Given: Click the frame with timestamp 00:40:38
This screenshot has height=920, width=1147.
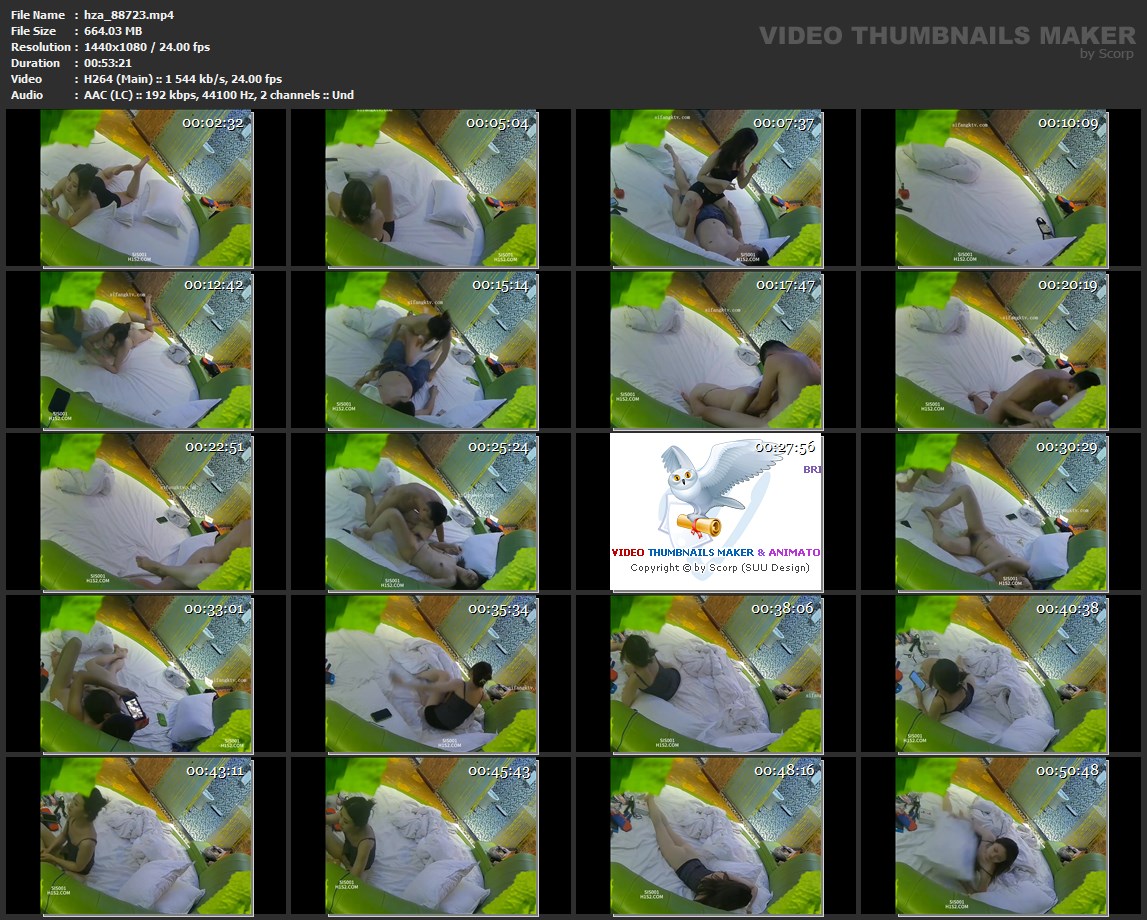Looking at the screenshot, I should tap(1001, 674).
